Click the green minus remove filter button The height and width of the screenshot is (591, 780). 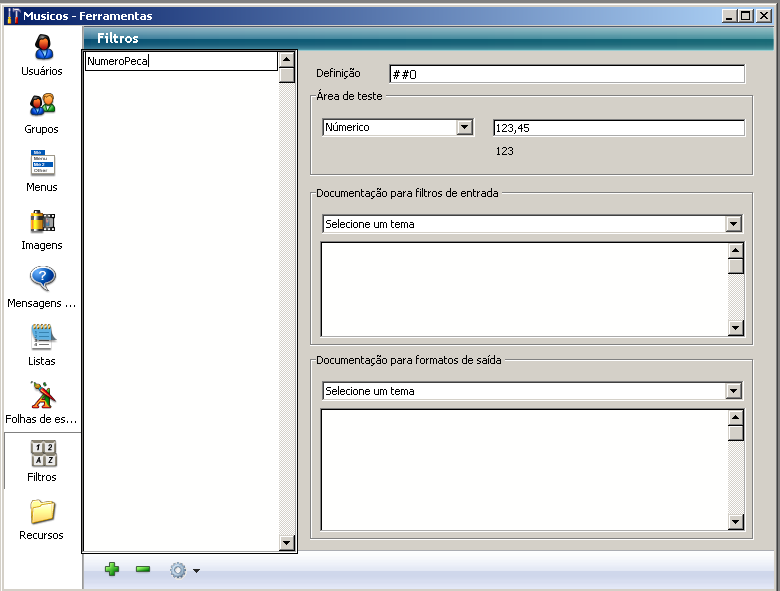(x=143, y=569)
